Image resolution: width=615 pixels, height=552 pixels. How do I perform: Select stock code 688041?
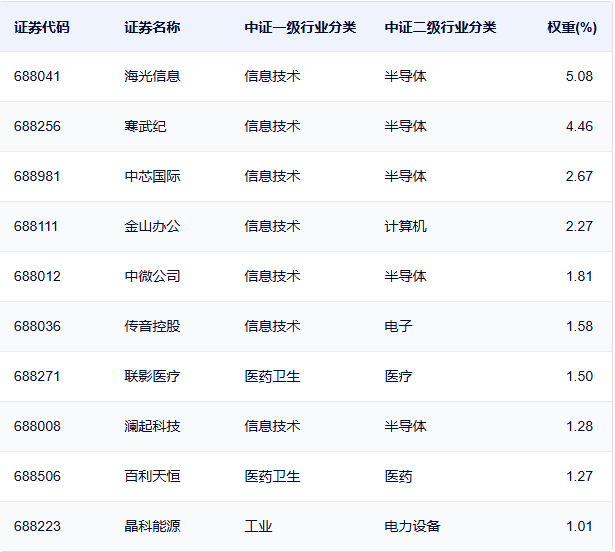(37, 76)
